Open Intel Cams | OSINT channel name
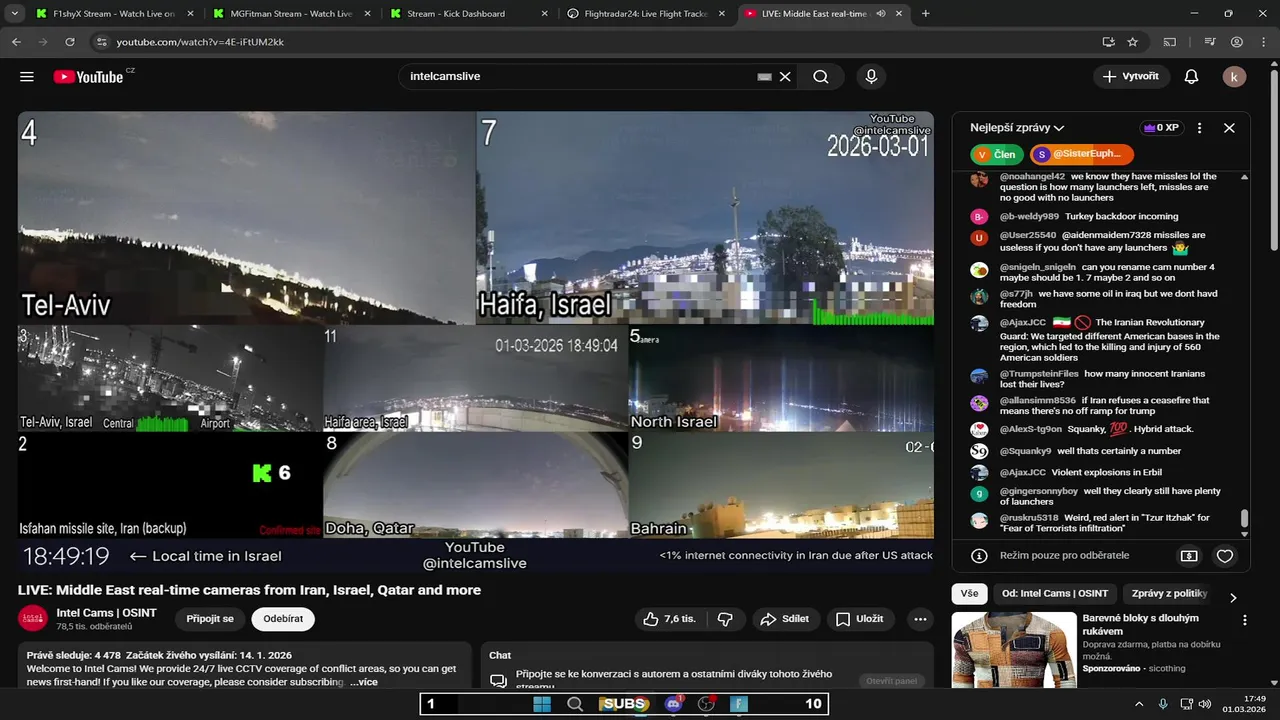The width and height of the screenshot is (1280, 720). pyautogui.click(x=106, y=612)
